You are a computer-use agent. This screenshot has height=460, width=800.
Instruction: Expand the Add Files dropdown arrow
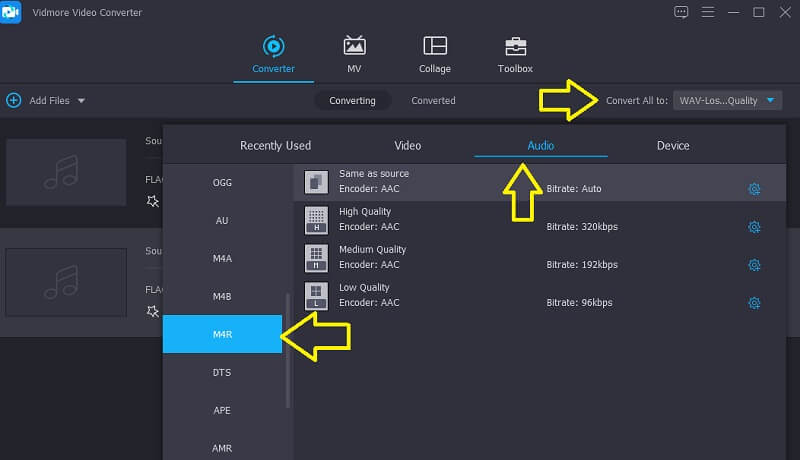(x=81, y=101)
